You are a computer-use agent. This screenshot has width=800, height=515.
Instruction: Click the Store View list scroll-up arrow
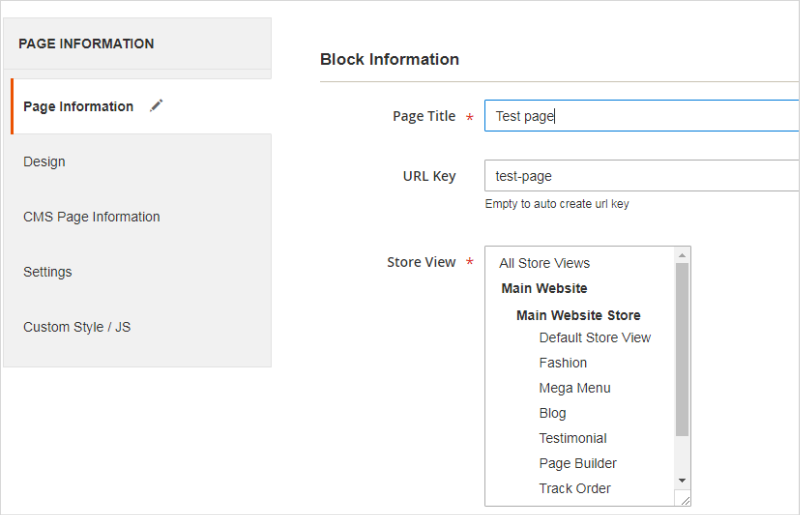click(682, 255)
